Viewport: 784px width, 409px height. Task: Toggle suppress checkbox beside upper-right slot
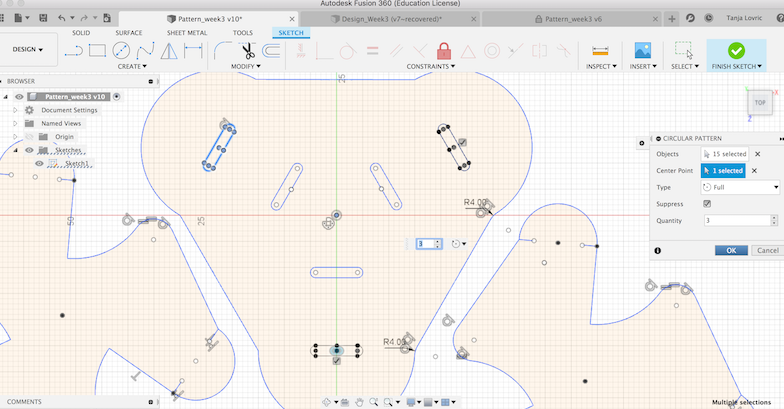(x=463, y=142)
